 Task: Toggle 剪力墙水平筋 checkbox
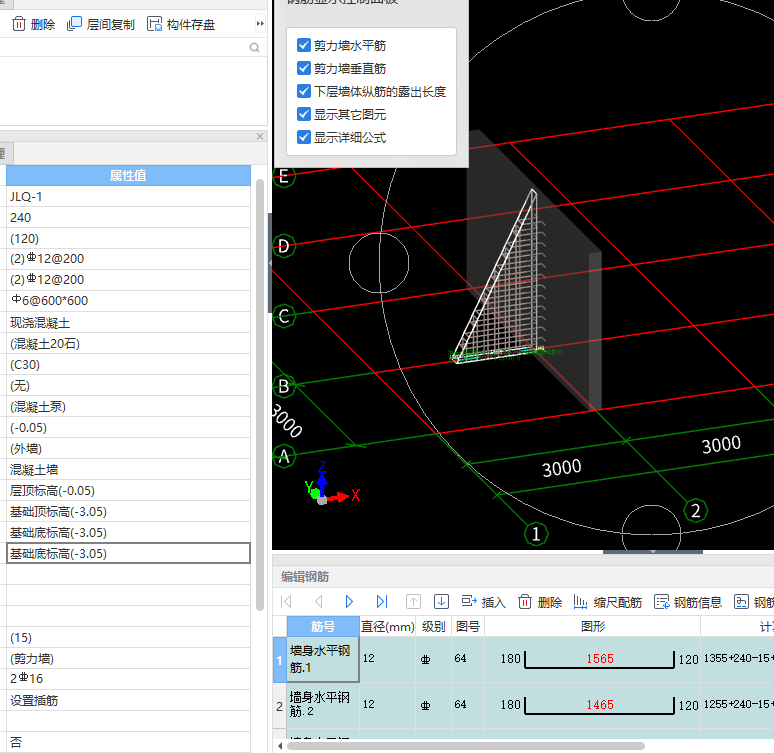tap(304, 45)
